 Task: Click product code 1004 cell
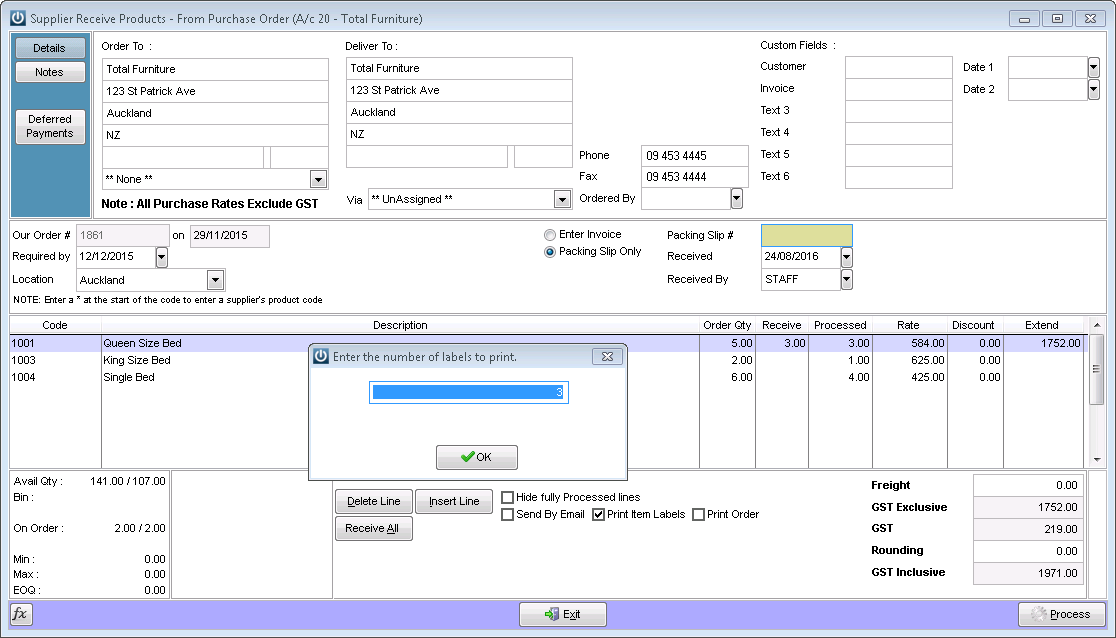coord(56,377)
